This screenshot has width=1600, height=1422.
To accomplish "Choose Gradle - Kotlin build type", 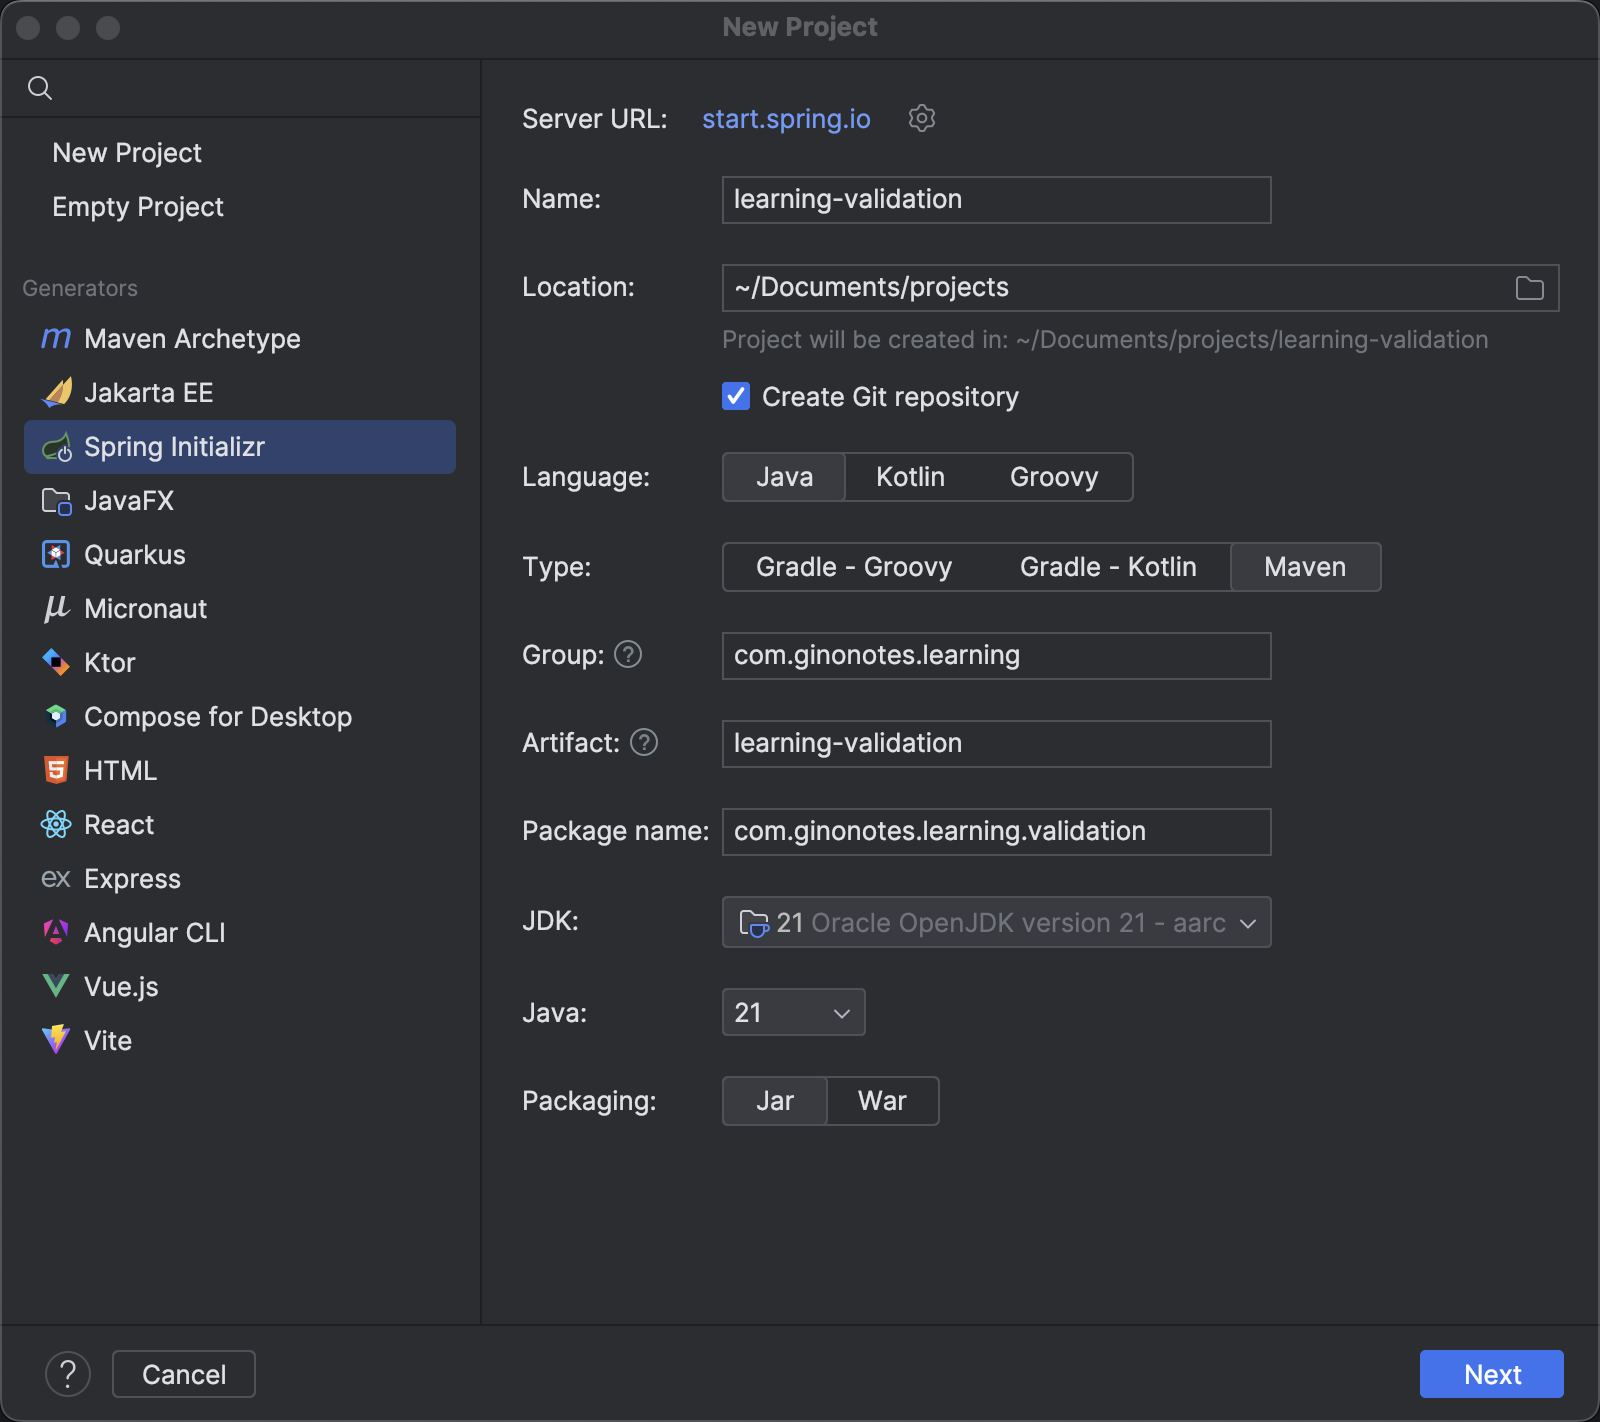I will [x=1108, y=567].
